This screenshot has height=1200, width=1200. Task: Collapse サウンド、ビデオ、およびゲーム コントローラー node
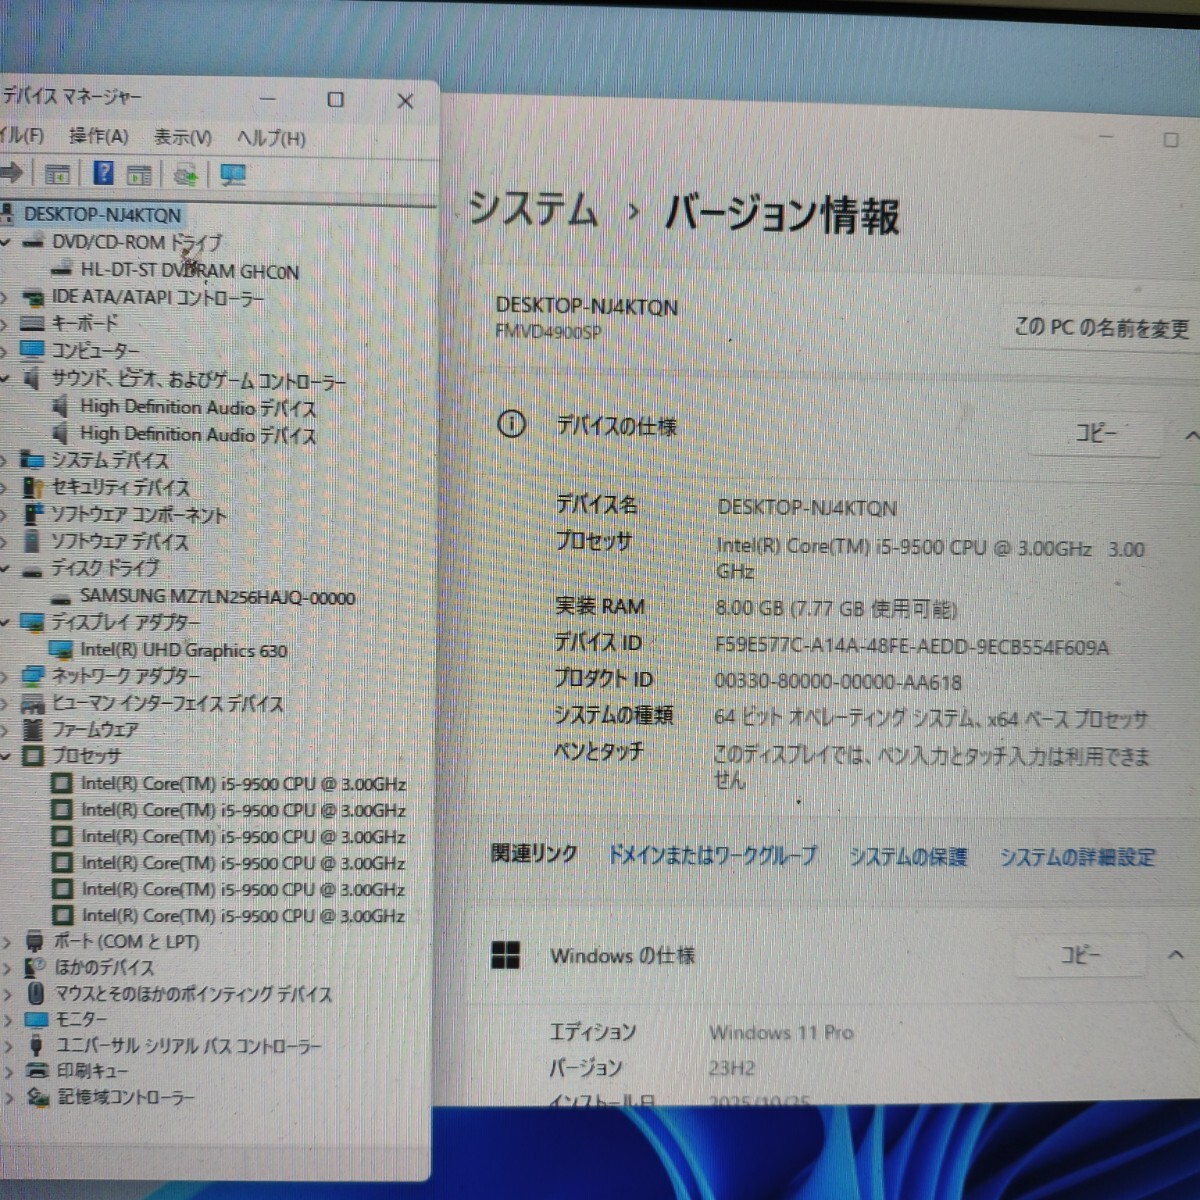tap(6, 380)
